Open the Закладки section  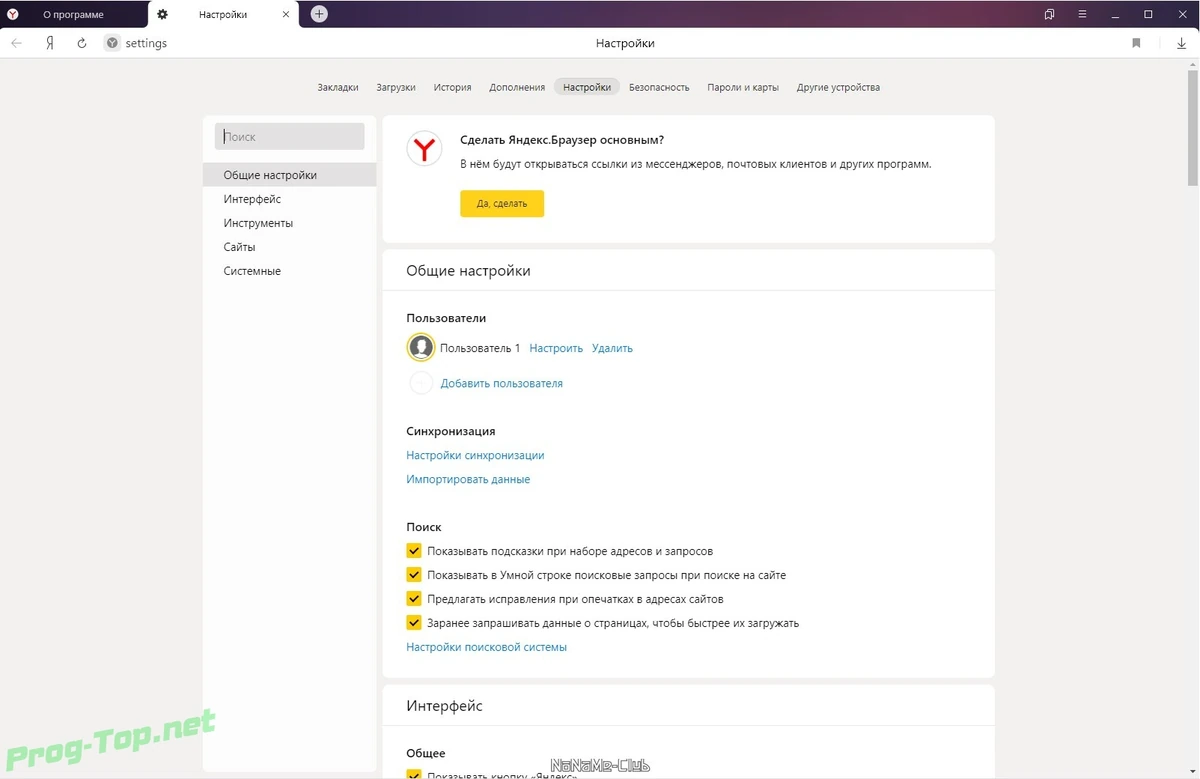point(338,87)
